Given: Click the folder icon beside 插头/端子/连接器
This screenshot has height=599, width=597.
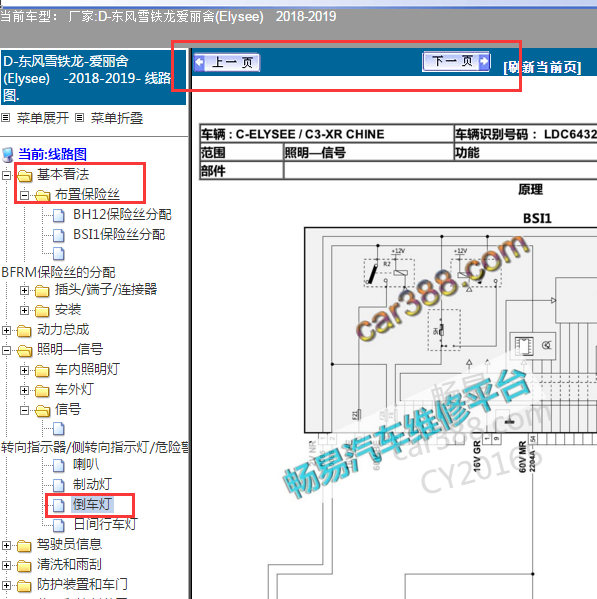Looking at the screenshot, I should (42, 291).
